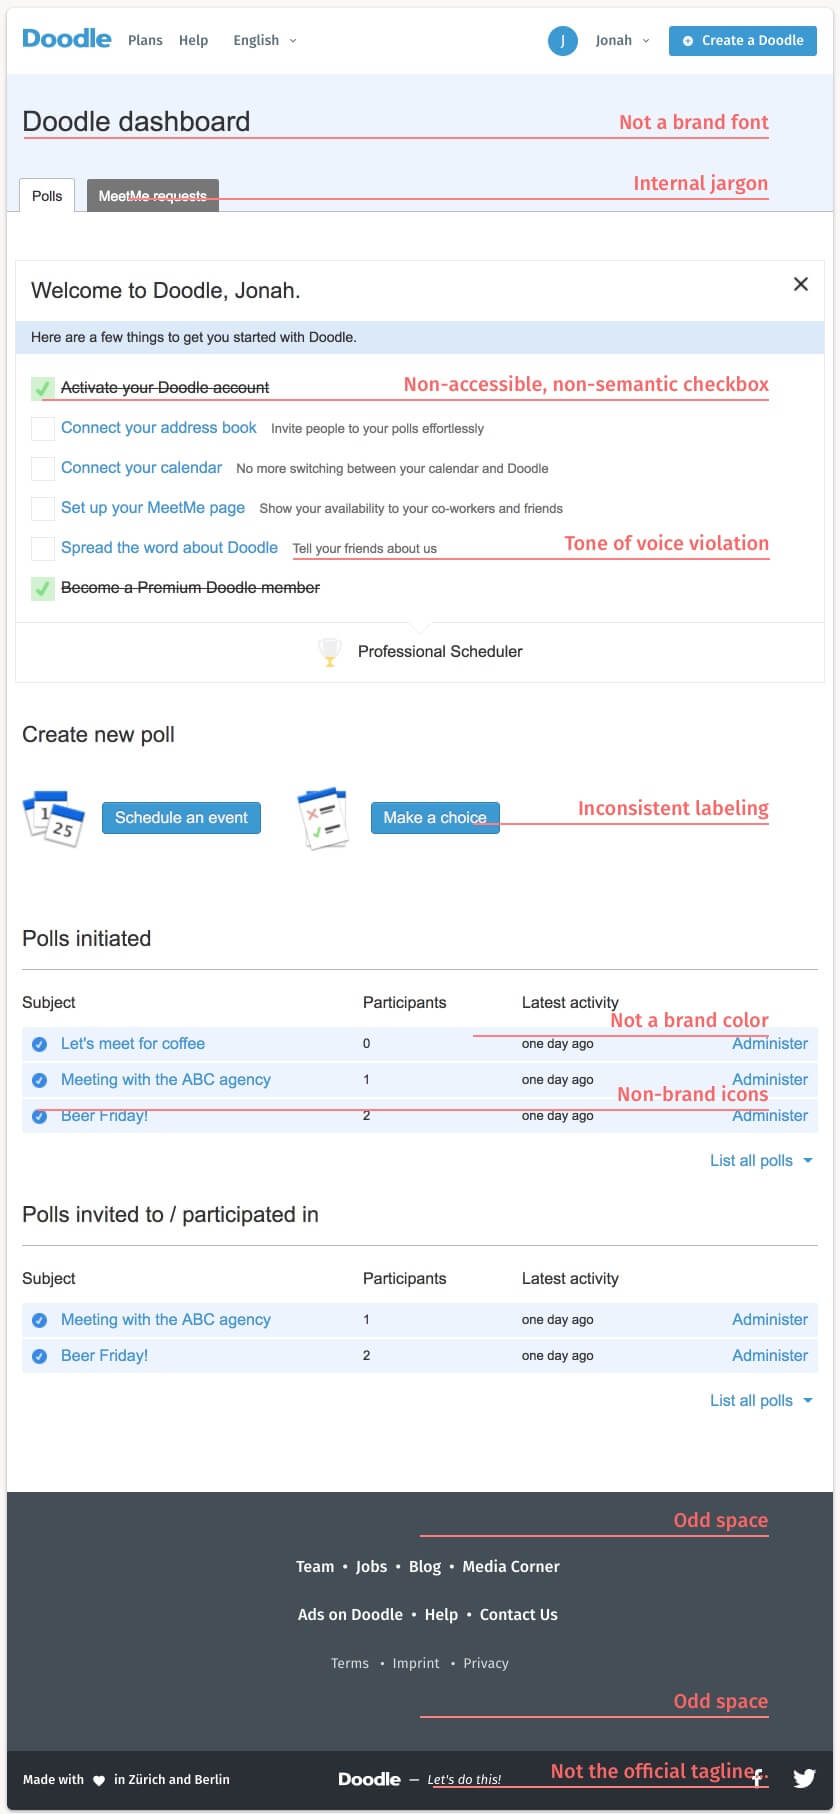Tick the Connect your calendar checkbox
The height and width of the screenshot is (1814, 840).
(43, 468)
